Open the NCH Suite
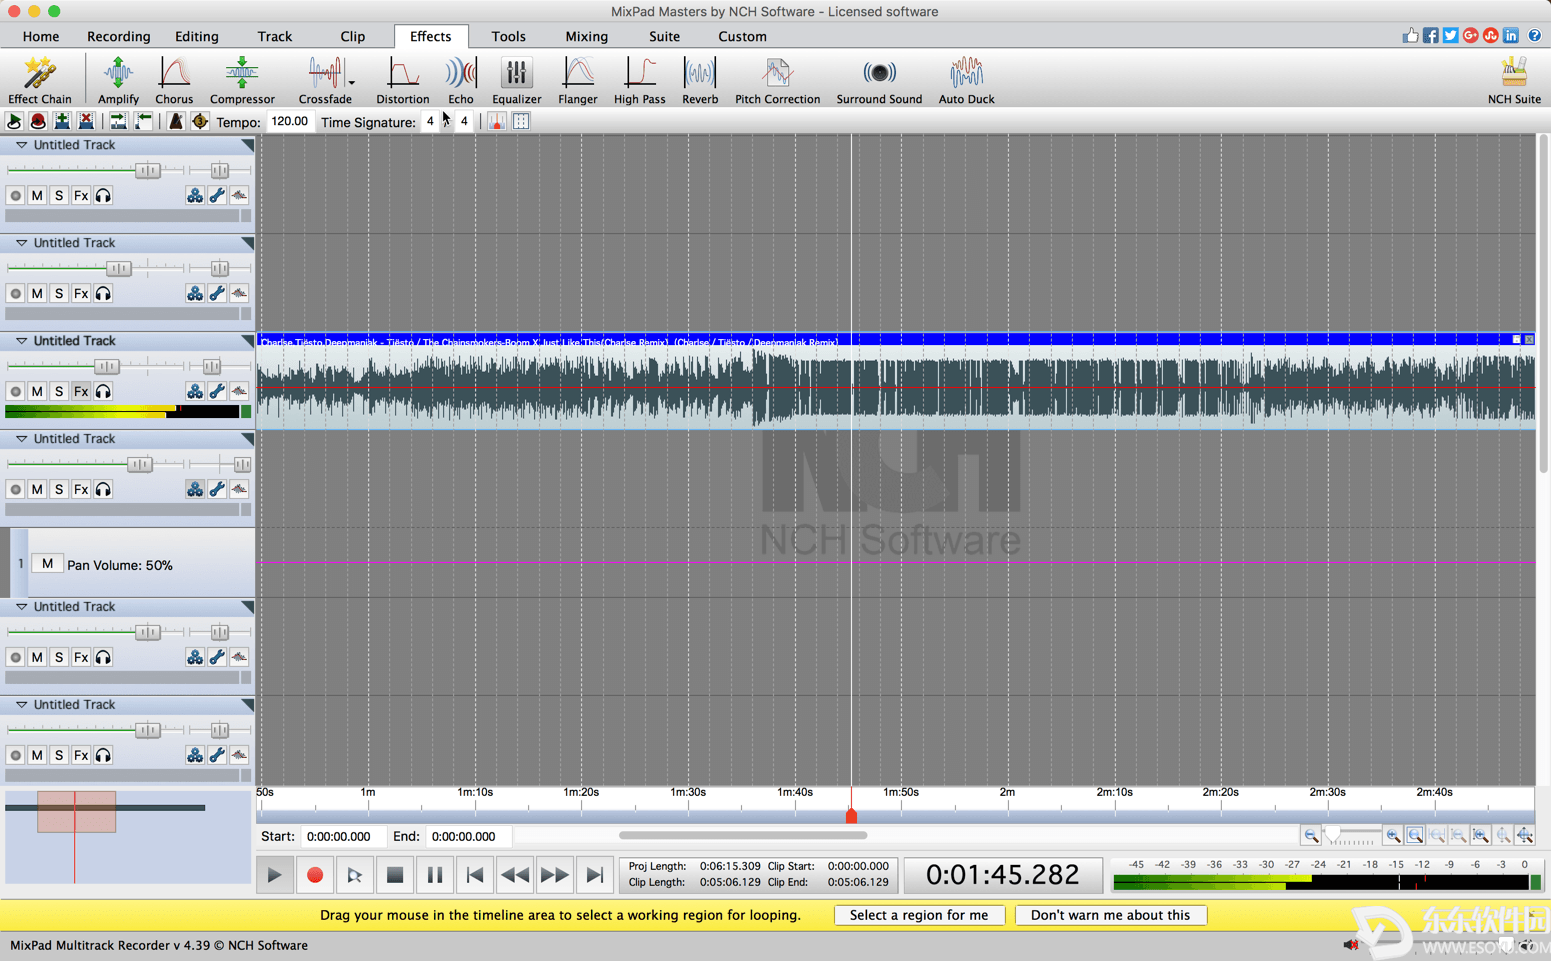1551x961 pixels. coord(1514,80)
